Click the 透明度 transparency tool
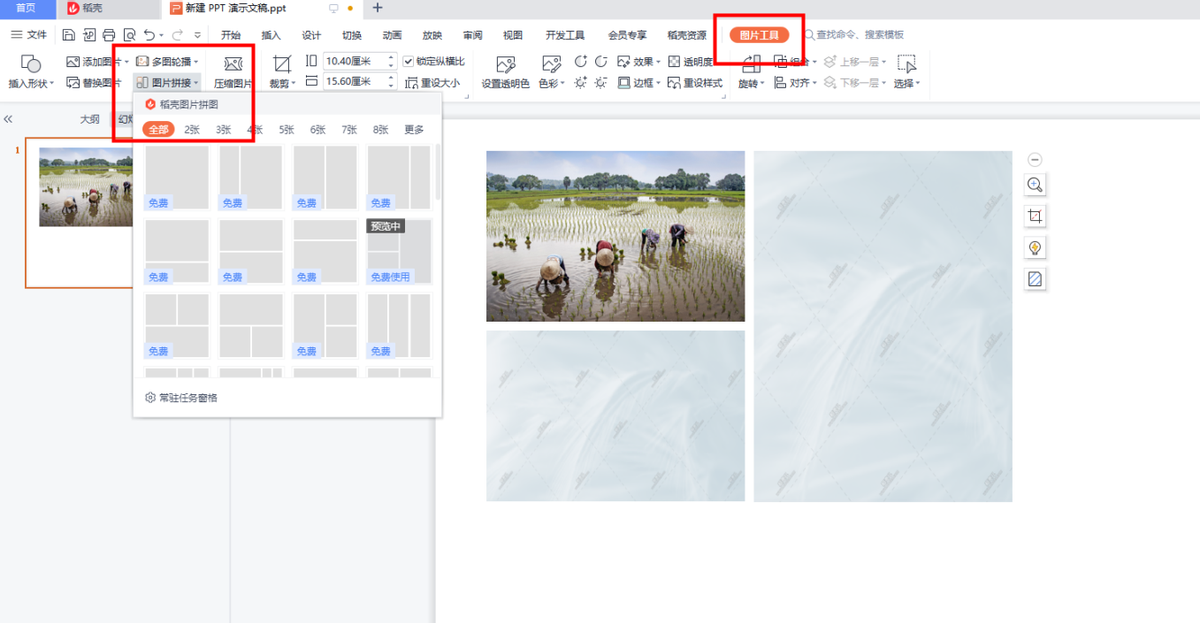The height and width of the screenshot is (623, 1200). coord(691,62)
